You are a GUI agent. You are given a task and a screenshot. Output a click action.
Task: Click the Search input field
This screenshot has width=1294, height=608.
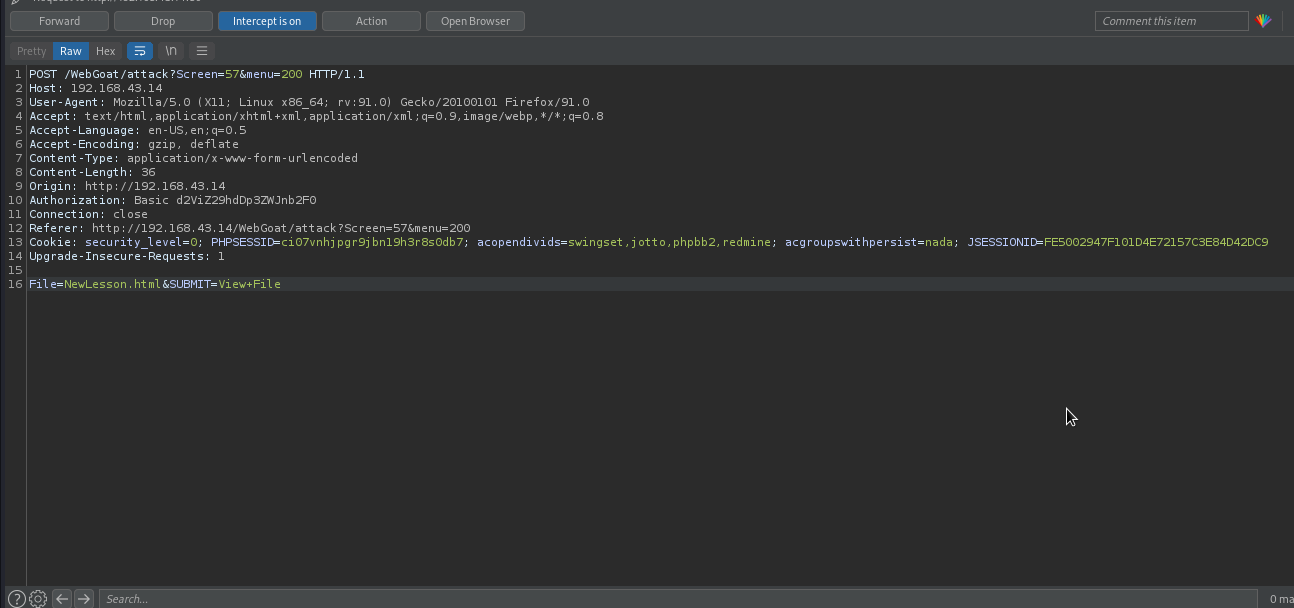(x=677, y=599)
